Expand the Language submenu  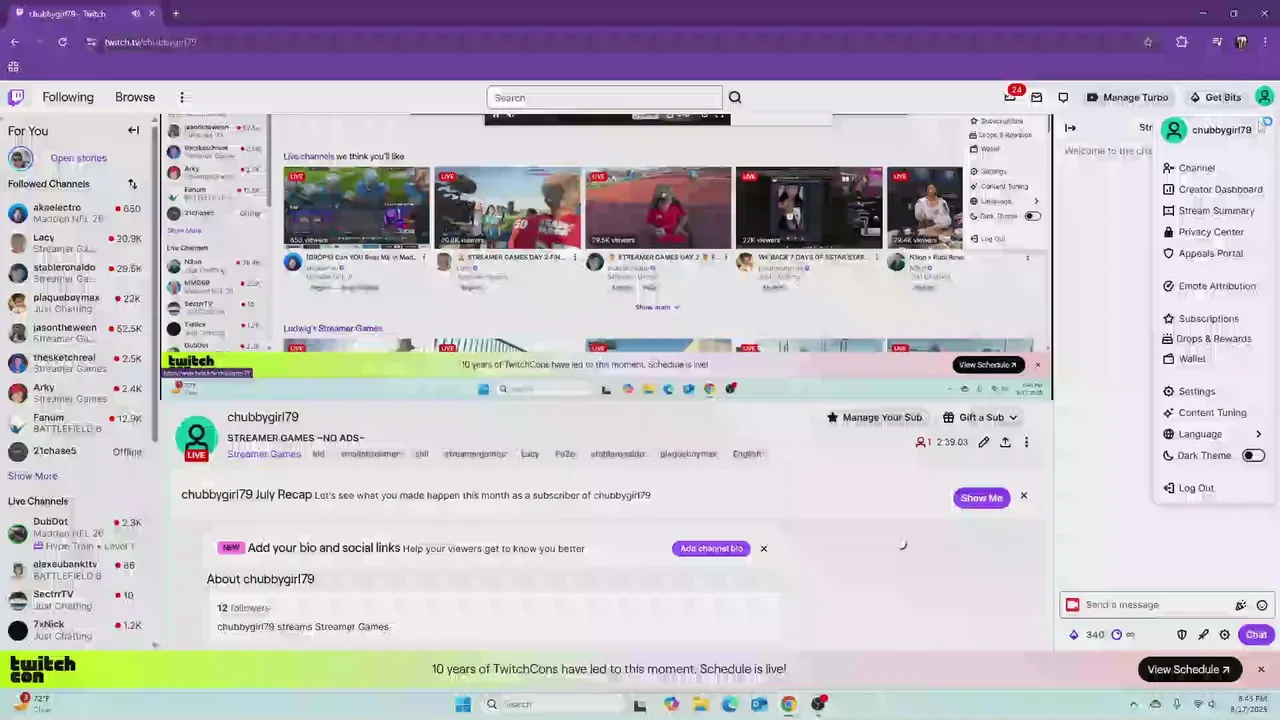1213,434
